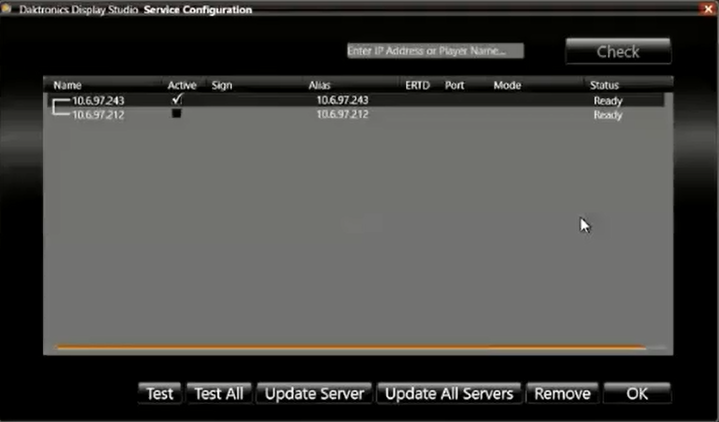
Task: Select the 10.6.97.212 name row
Action: (x=98, y=115)
